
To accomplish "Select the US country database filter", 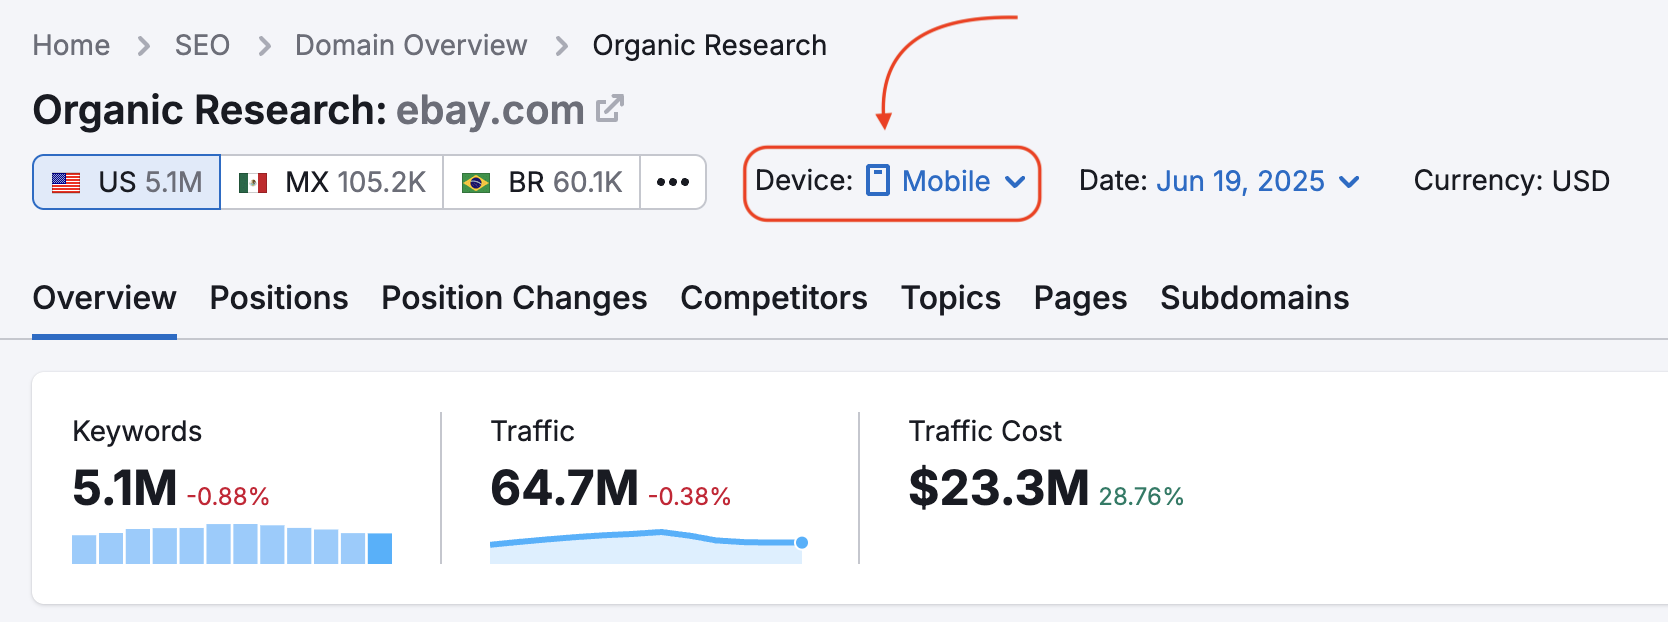I will coord(125,182).
